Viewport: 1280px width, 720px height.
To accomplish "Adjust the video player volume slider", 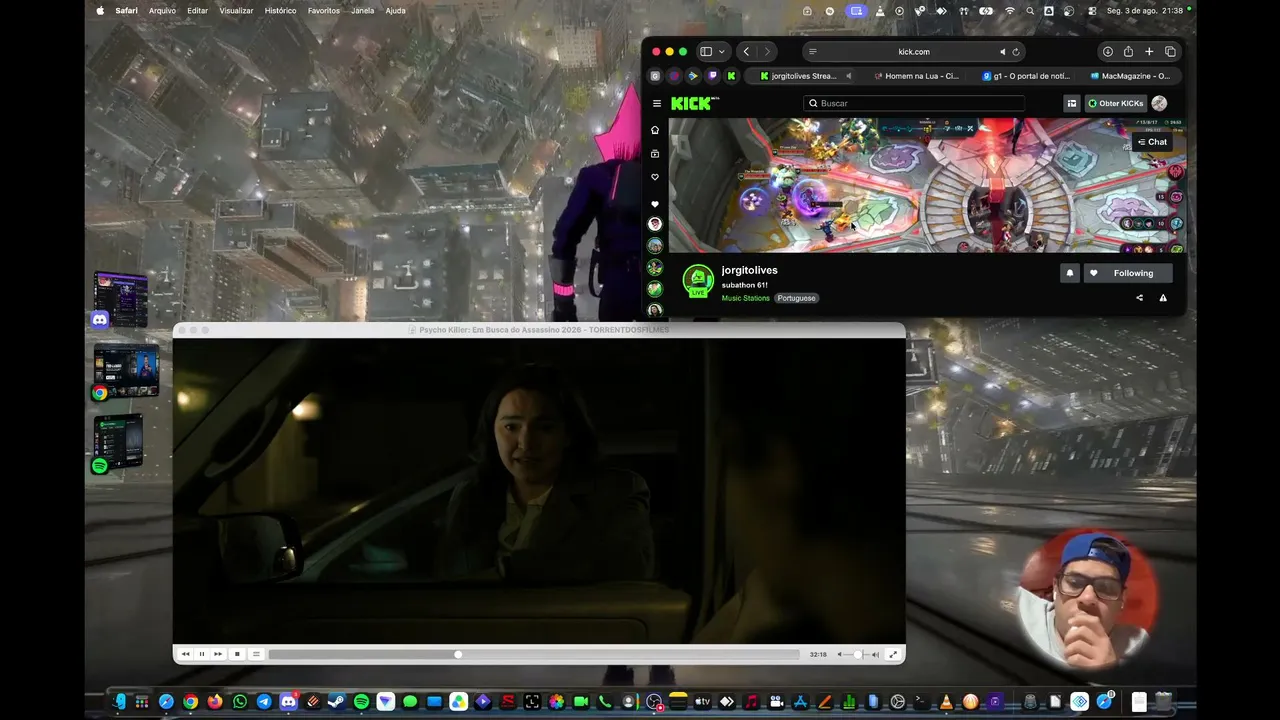I will 858,654.
